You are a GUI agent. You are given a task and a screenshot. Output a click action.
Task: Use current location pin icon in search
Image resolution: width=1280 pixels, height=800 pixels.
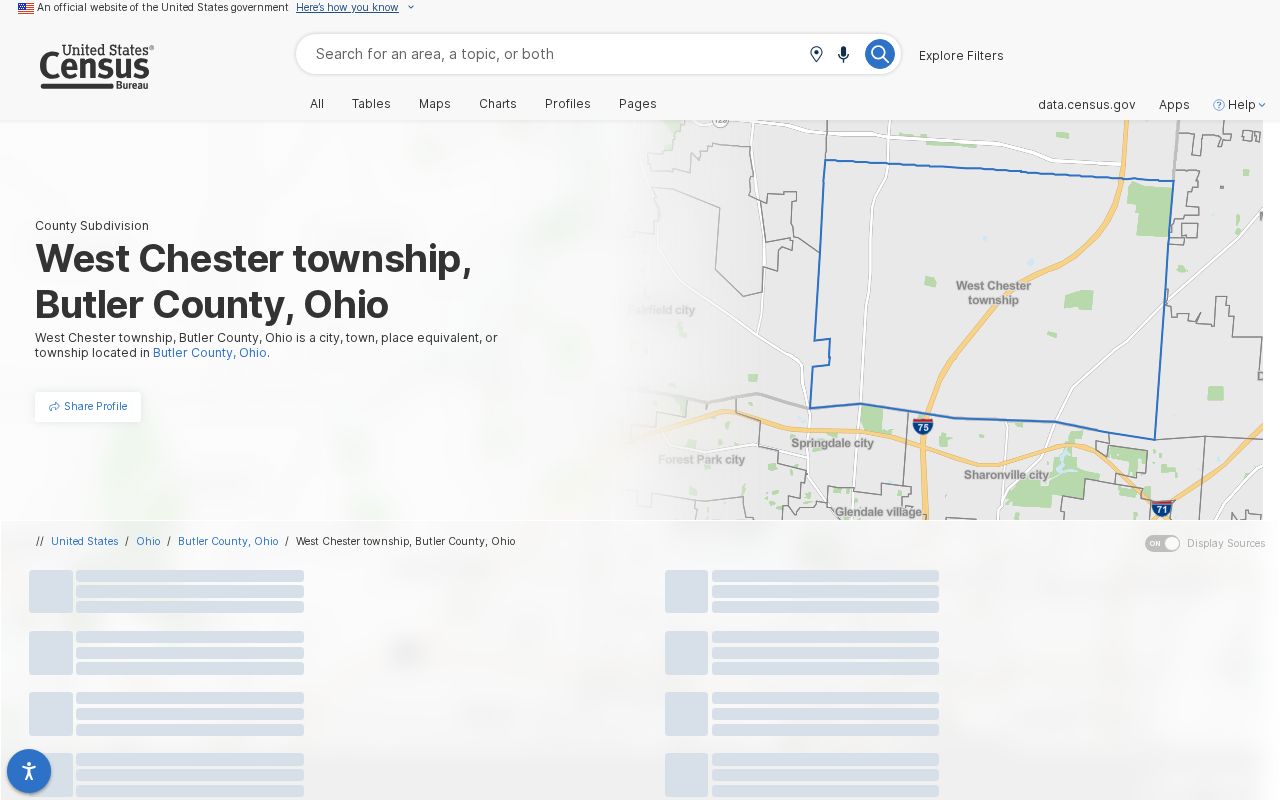[816, 54]
